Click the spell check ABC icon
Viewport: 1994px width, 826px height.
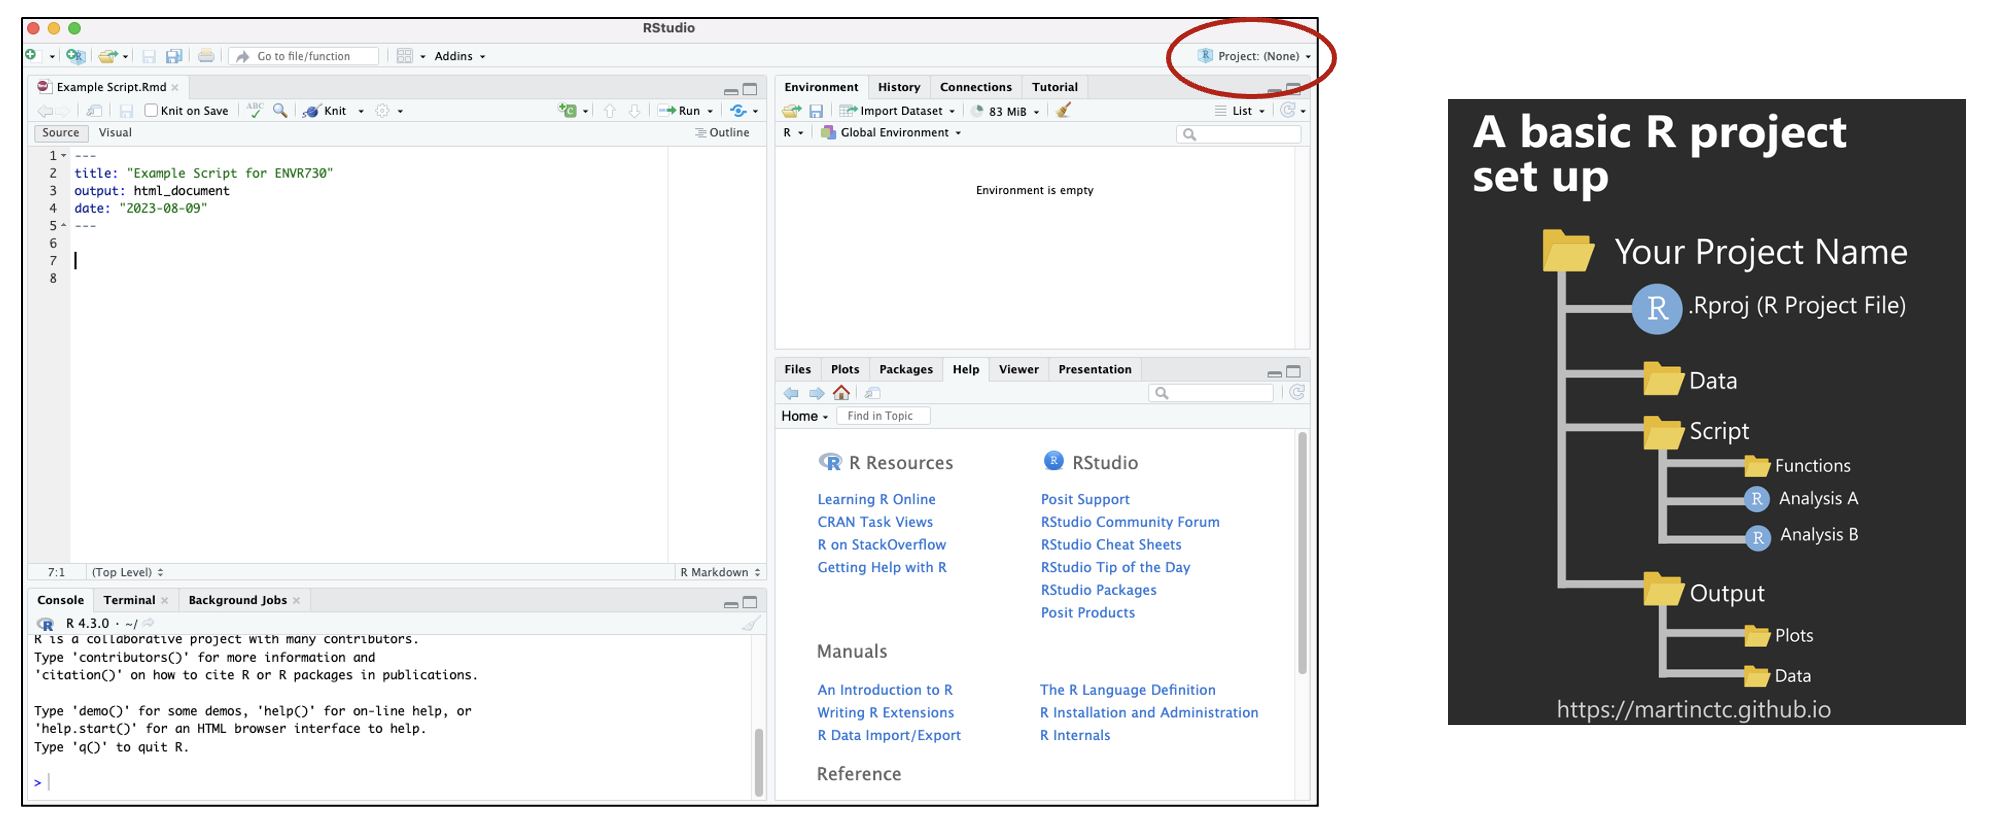pyautogui.click(x=255, y=110)
